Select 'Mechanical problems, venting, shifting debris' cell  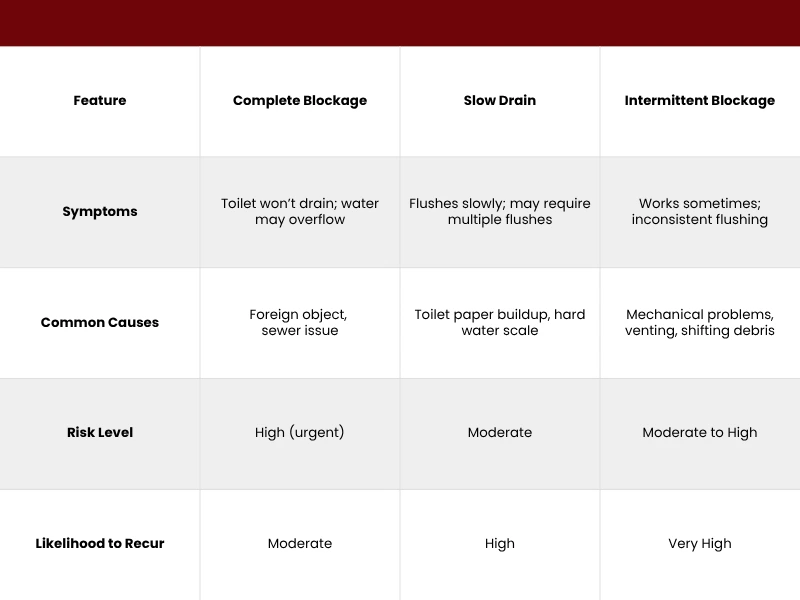point(700,322)
